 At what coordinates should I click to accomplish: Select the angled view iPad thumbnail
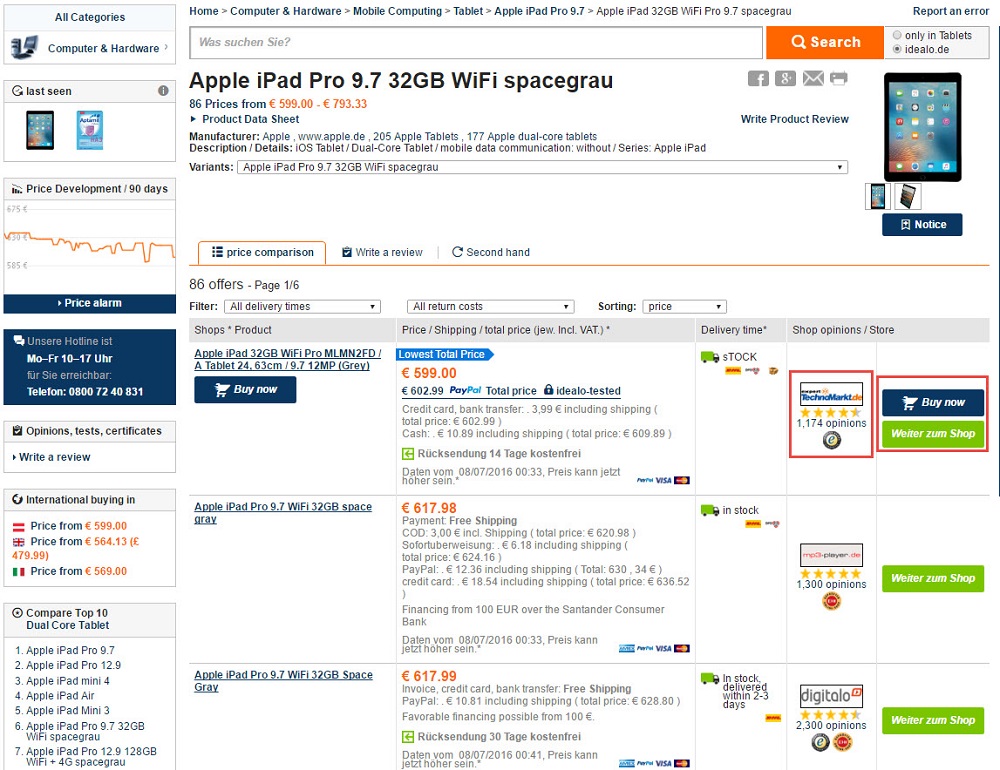point(908,196)
